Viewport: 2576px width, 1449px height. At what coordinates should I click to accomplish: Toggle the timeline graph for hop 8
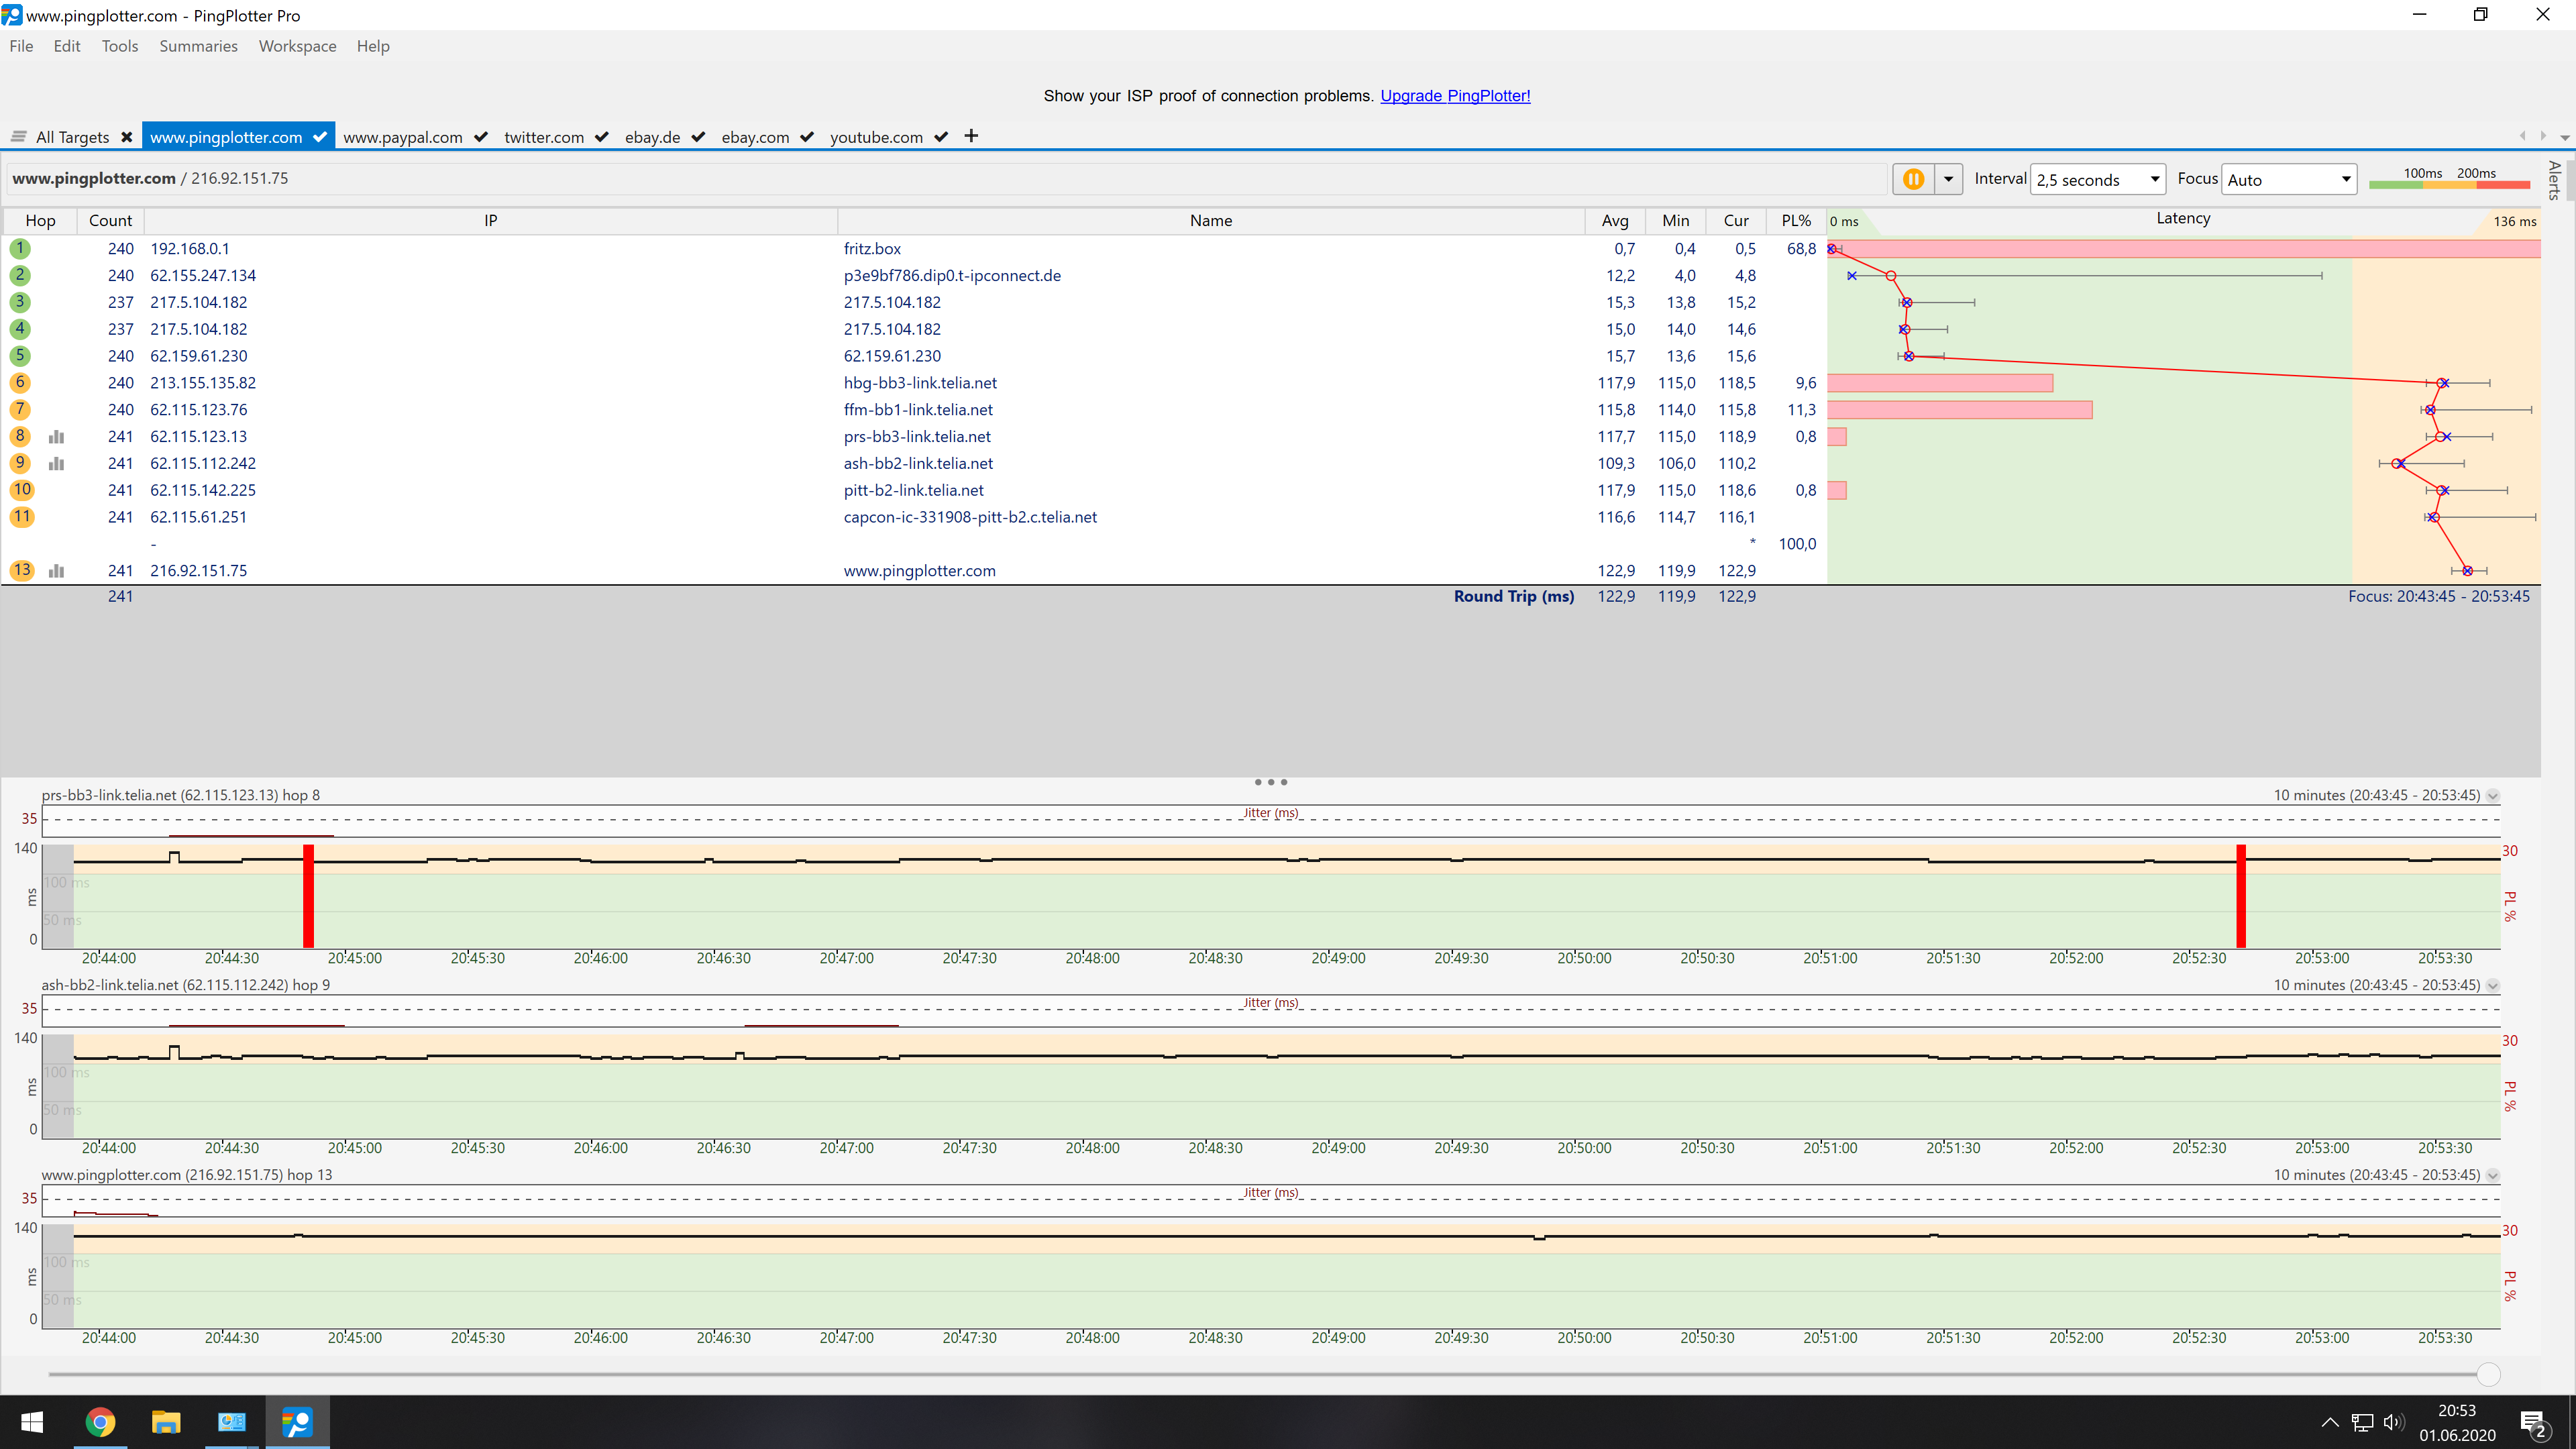pyautogui.click(x=57, y=437)
